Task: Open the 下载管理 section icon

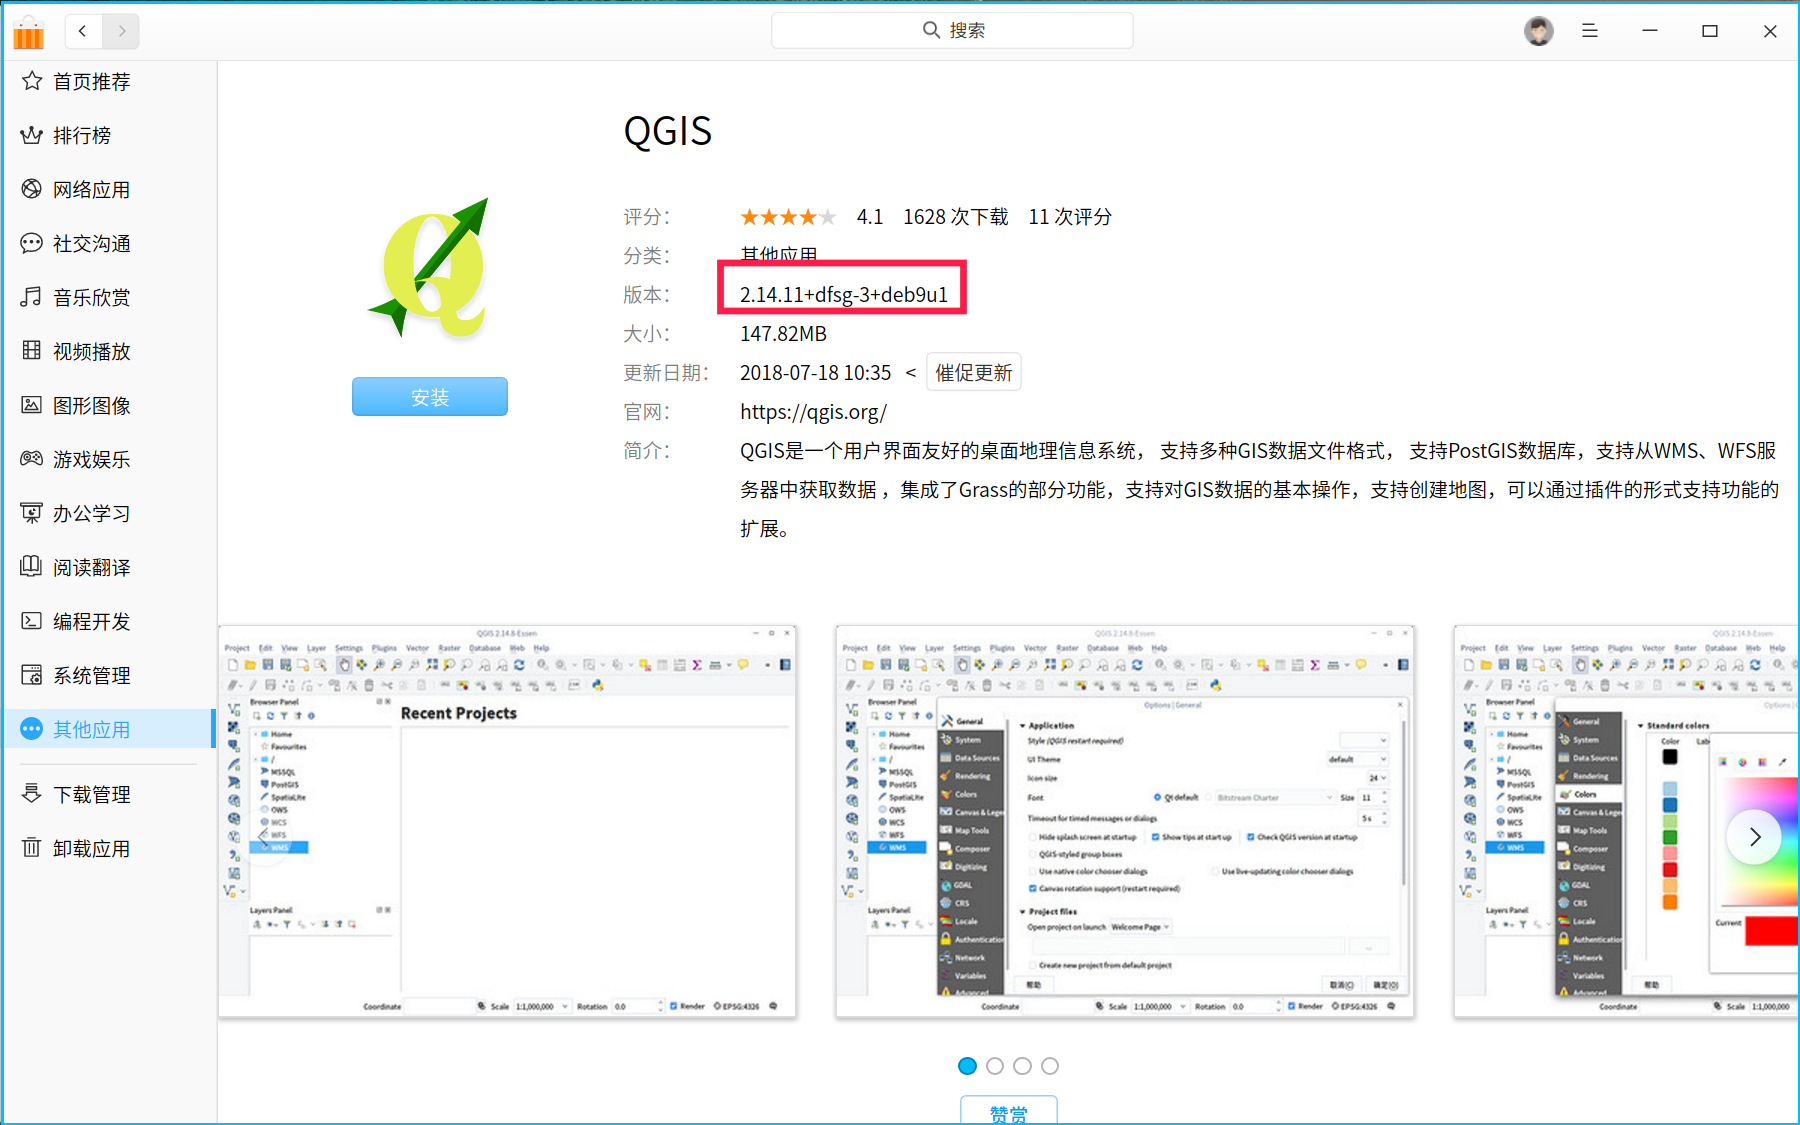Action: tap(31, 794)
